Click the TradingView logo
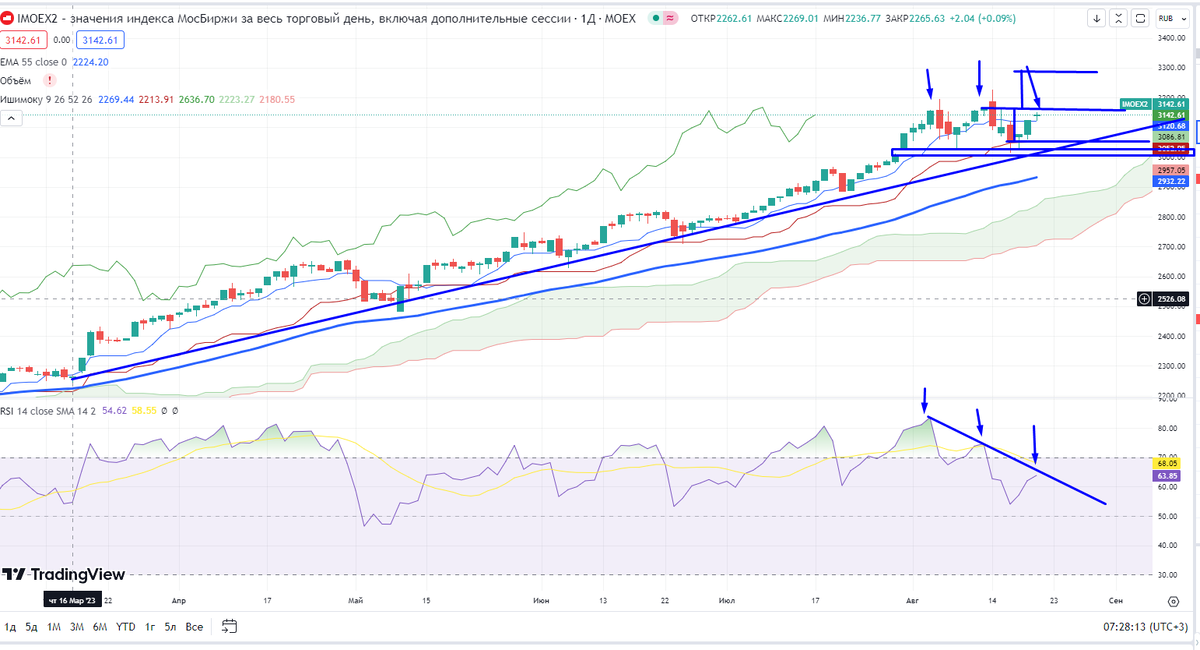 click(65, 576)
